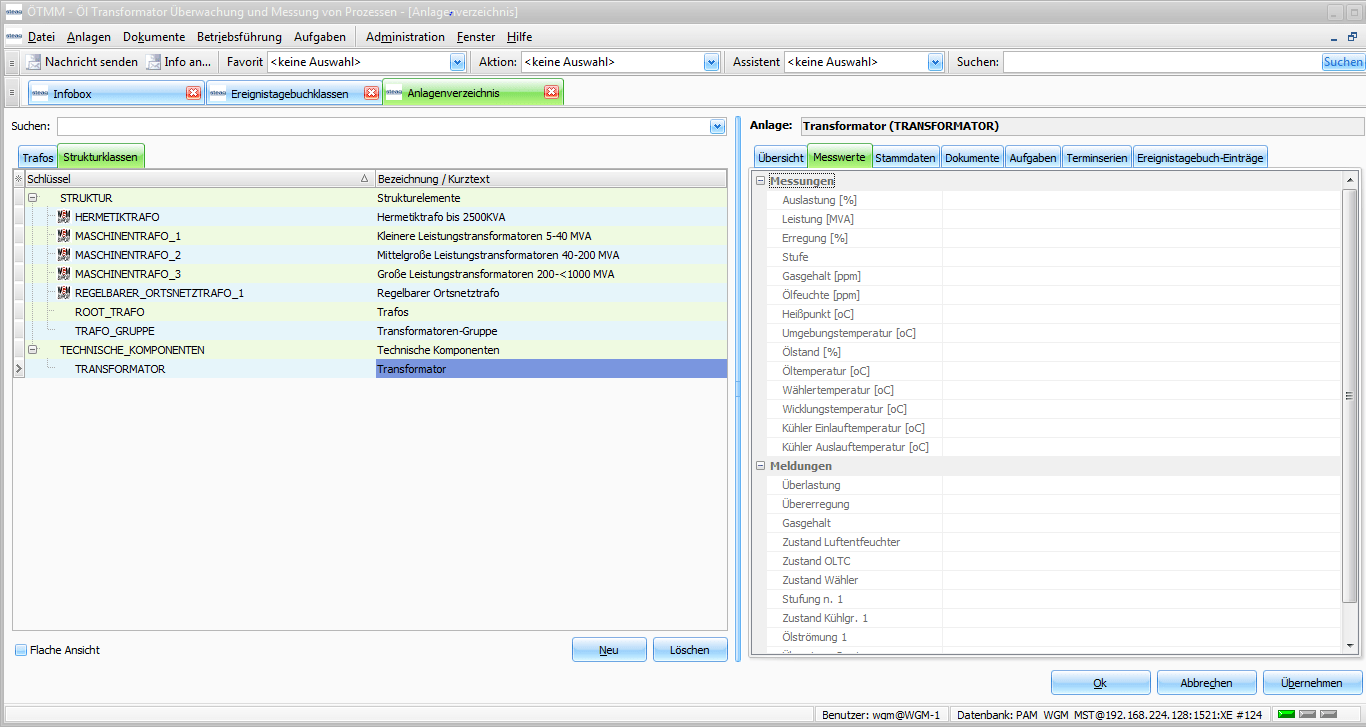Collapse the TECHNISCHE_KOMPONENTEN node
The height and width of the screenshot is (727, 1366).
click(x=33, y=350)
